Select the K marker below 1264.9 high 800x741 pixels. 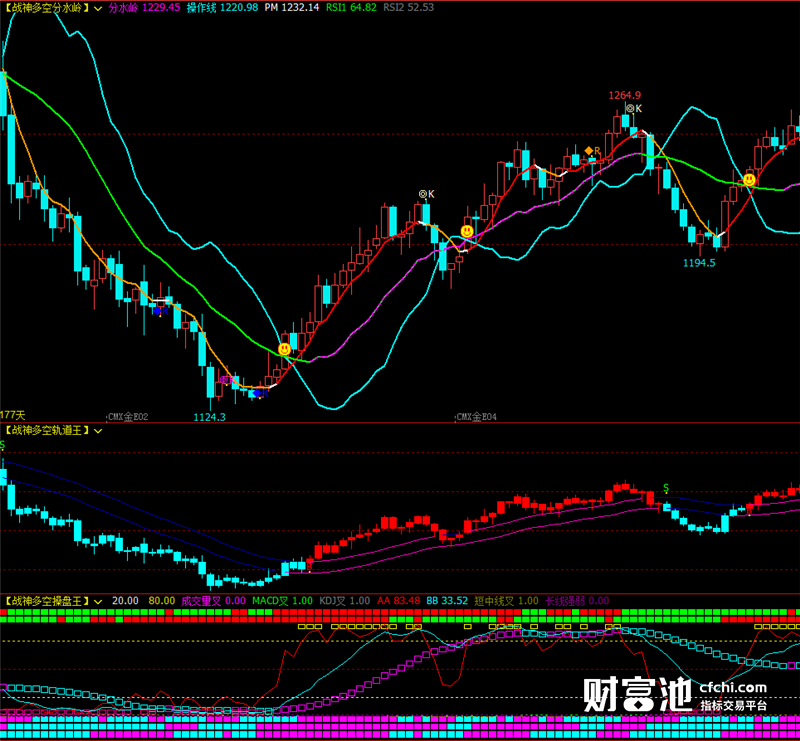634,108
